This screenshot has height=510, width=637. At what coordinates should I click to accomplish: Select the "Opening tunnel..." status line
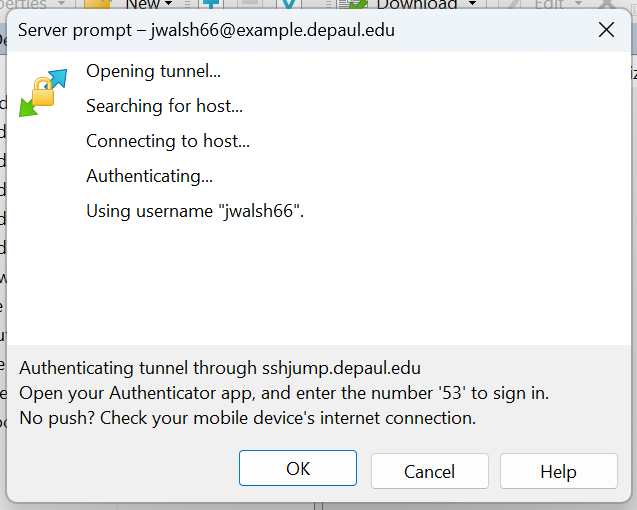pyautogui.click(x=153, y=71)
